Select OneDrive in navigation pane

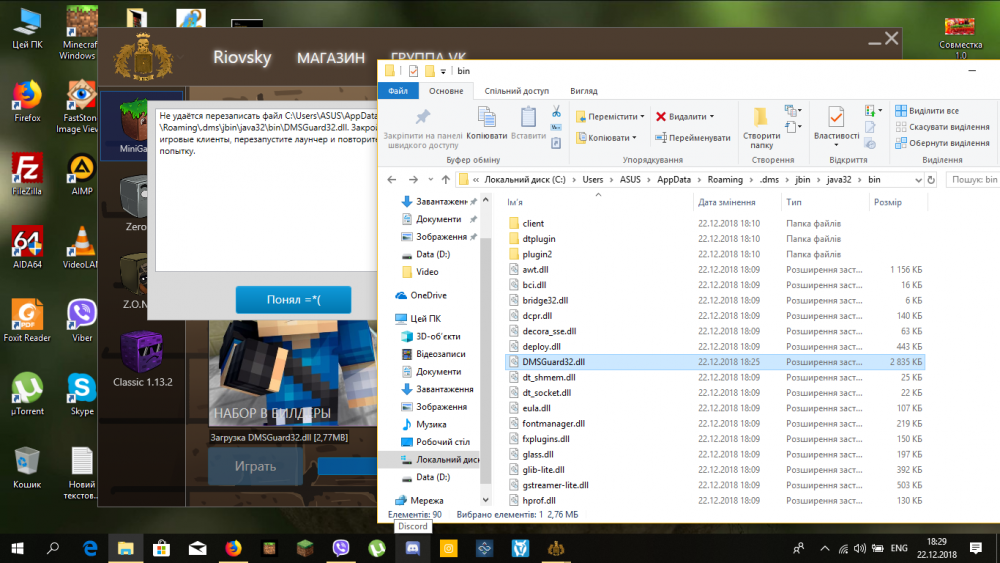point(421,295)
